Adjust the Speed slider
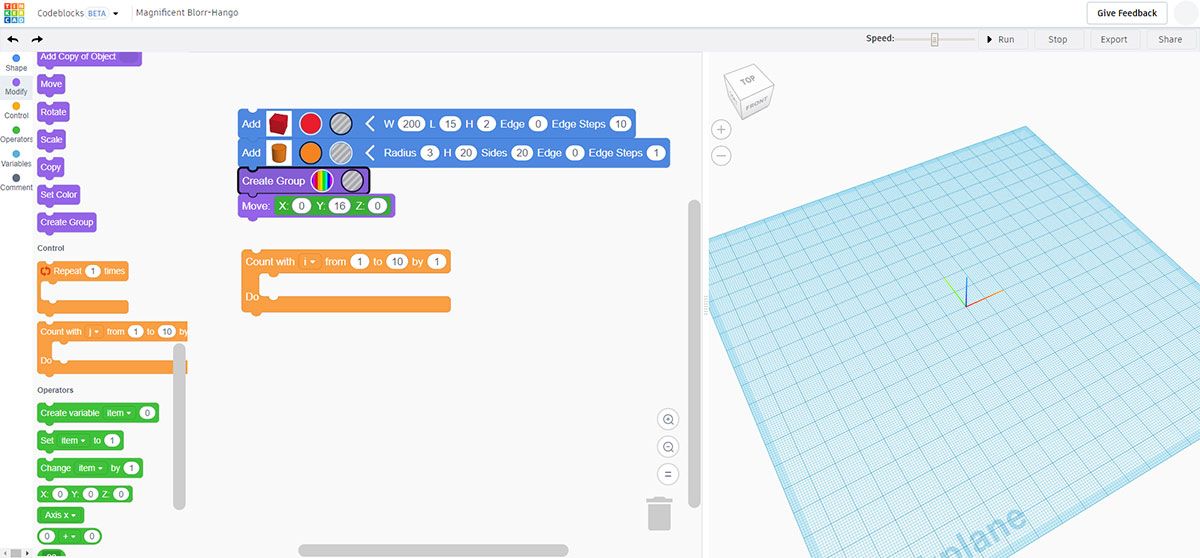Screen dimensions: 1200x558 935,39
